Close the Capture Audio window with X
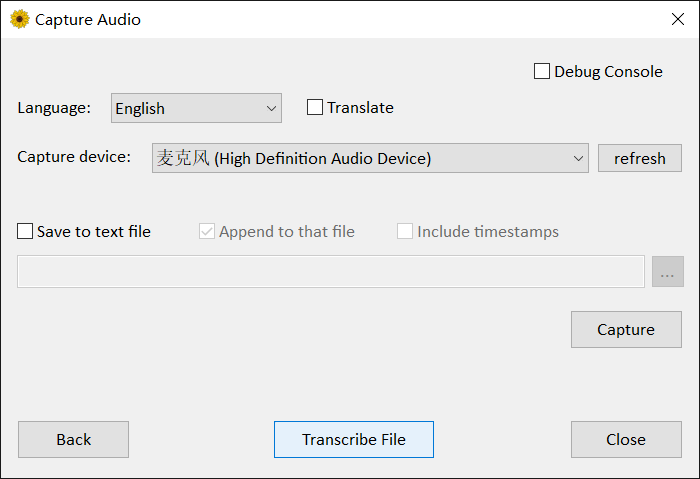The width and height of the screenshot is (700, 479). coord(678,19)
